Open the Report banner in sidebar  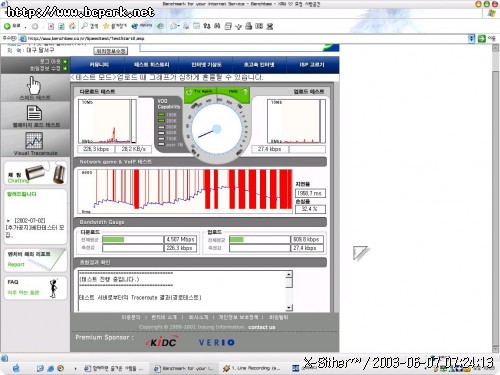pyautogui.click(x=35, y=259)
